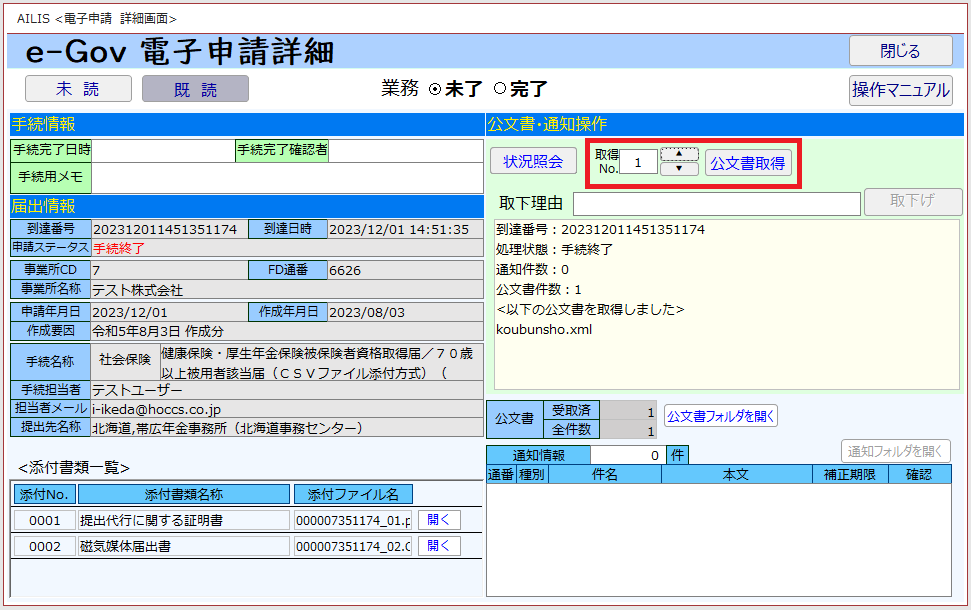Mark as unread with 未読 button
Viewport: 971px width, 610px height.
click(78, 89)
